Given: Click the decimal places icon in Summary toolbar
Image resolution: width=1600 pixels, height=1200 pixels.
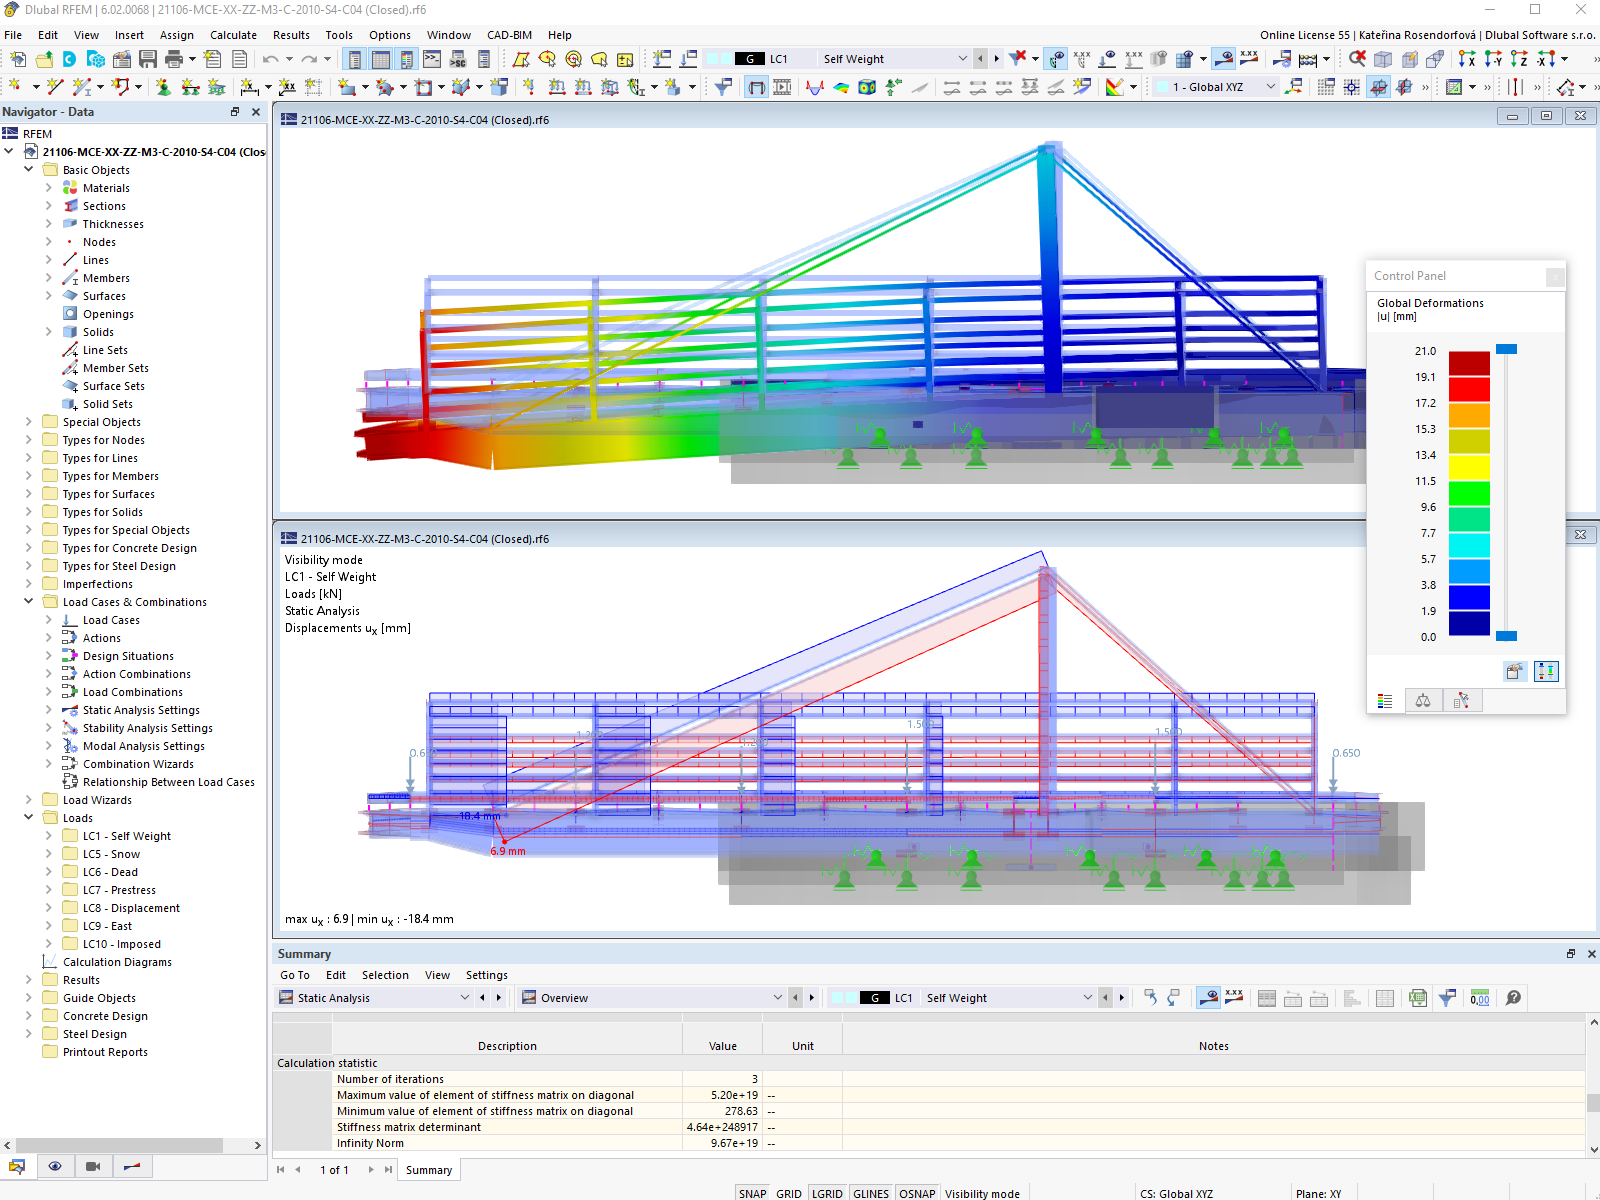Looking at the screenshot, I should tap(1479, 997).
